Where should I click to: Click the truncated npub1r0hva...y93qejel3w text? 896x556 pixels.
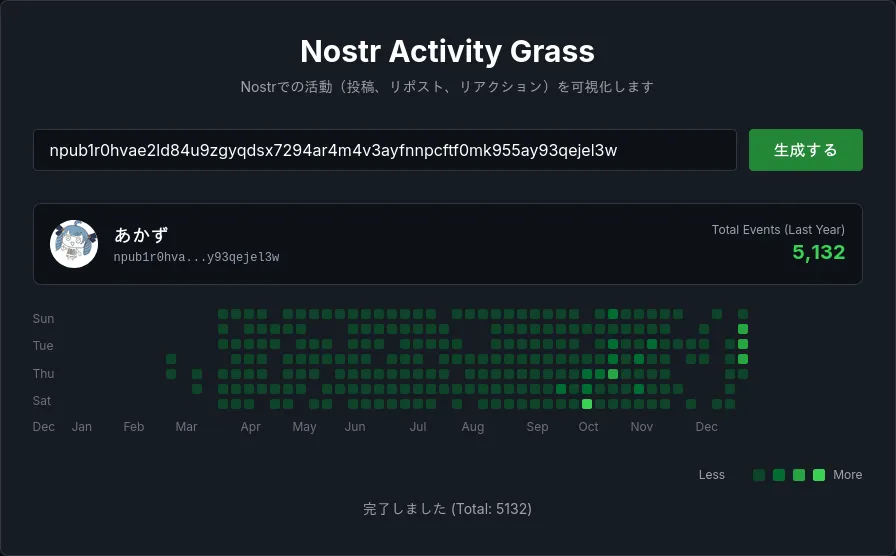[x=196, y=257]
